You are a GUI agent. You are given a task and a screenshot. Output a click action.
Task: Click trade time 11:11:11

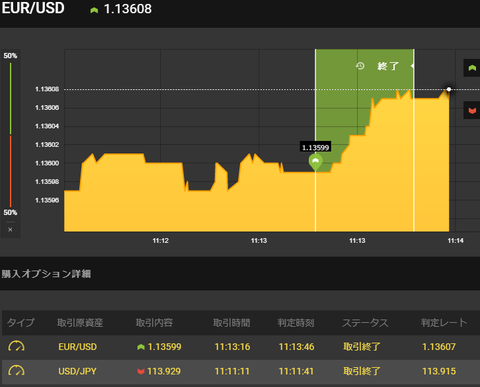pyautogui.click(x=232, y=371)
